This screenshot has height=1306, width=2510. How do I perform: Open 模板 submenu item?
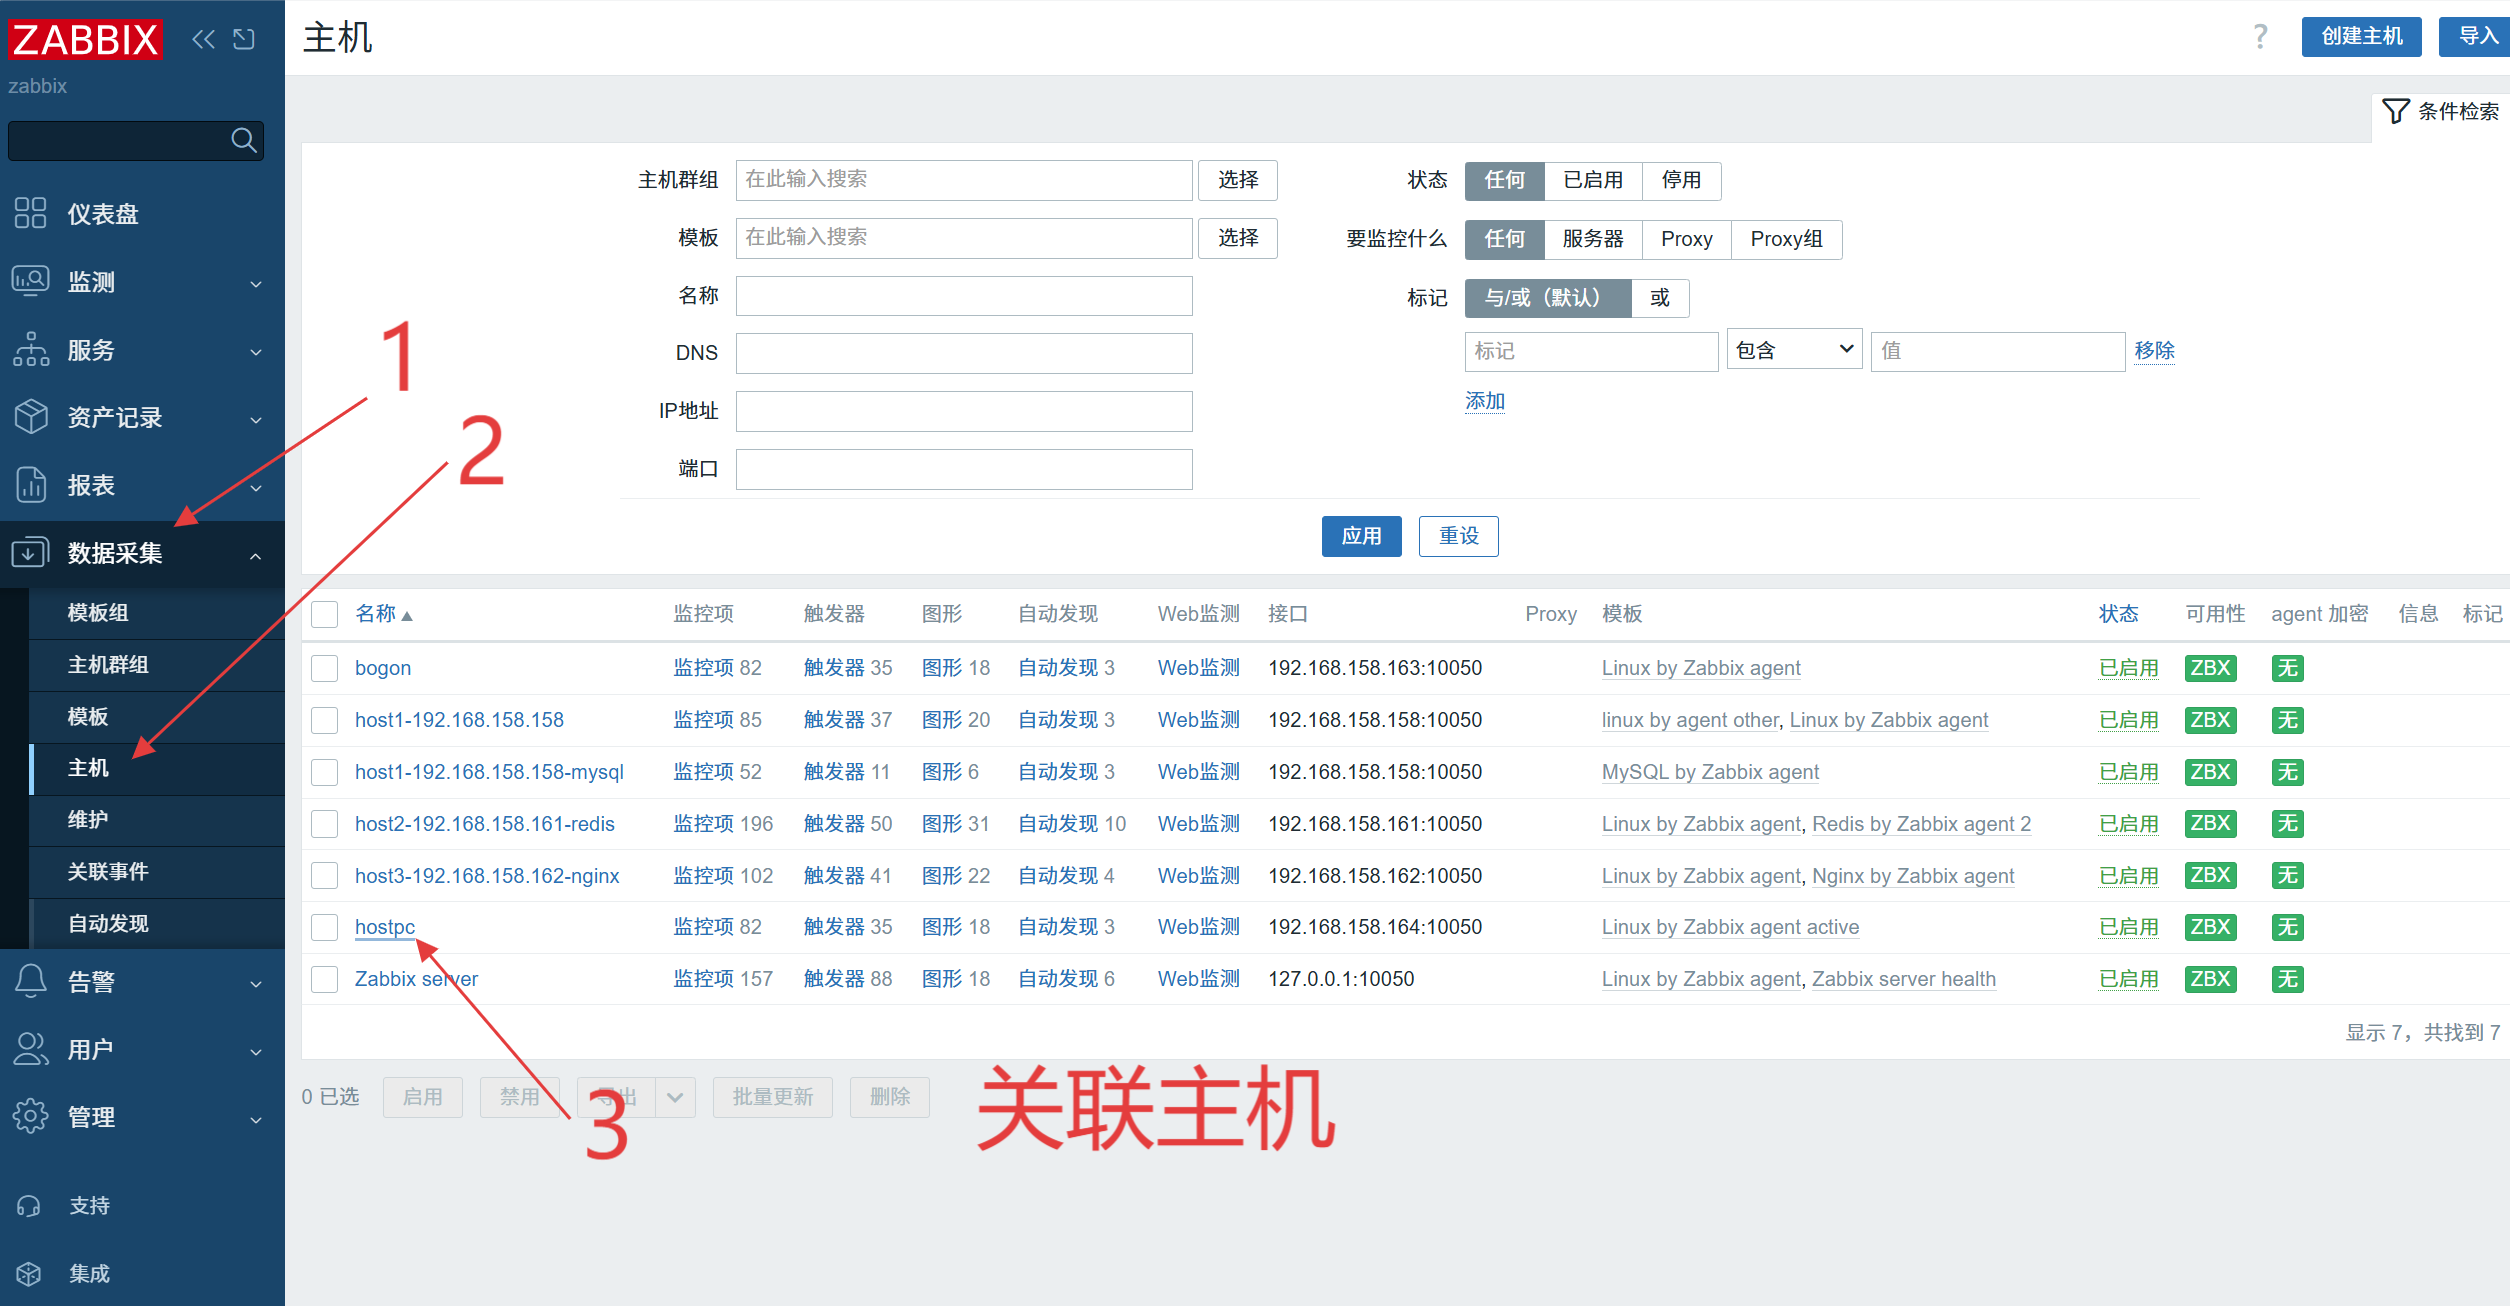coord(157,717)
